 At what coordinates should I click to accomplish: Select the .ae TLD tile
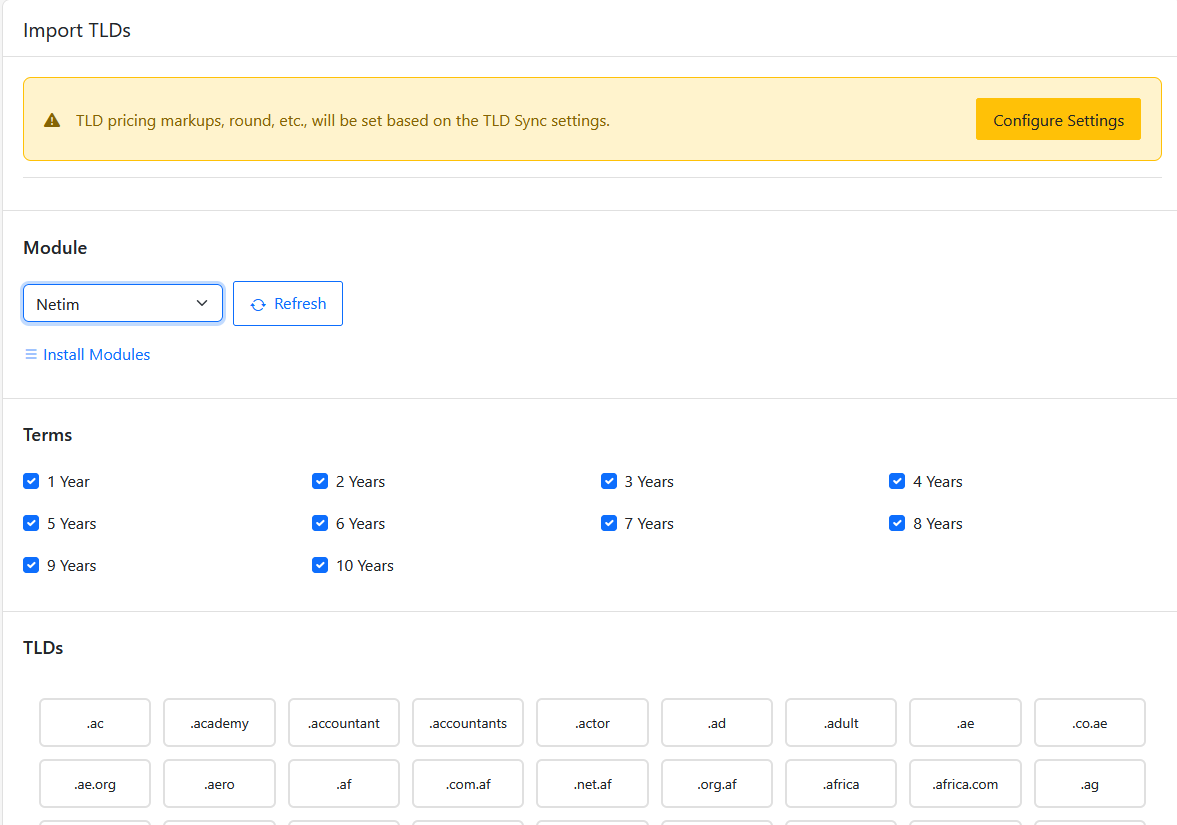coord(965,723)
